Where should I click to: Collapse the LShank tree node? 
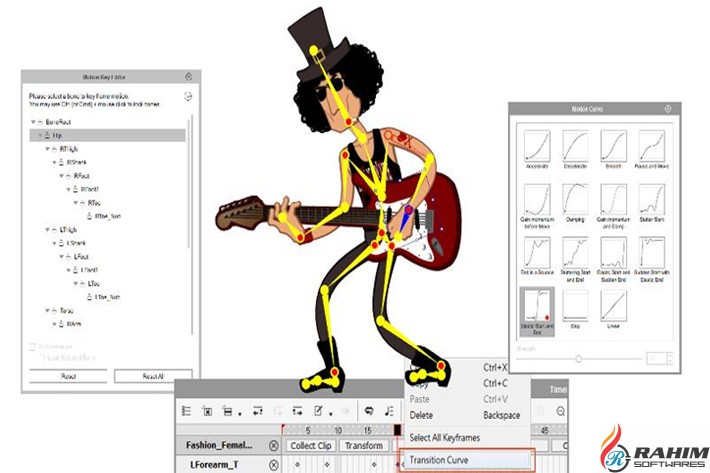[54, 243]
